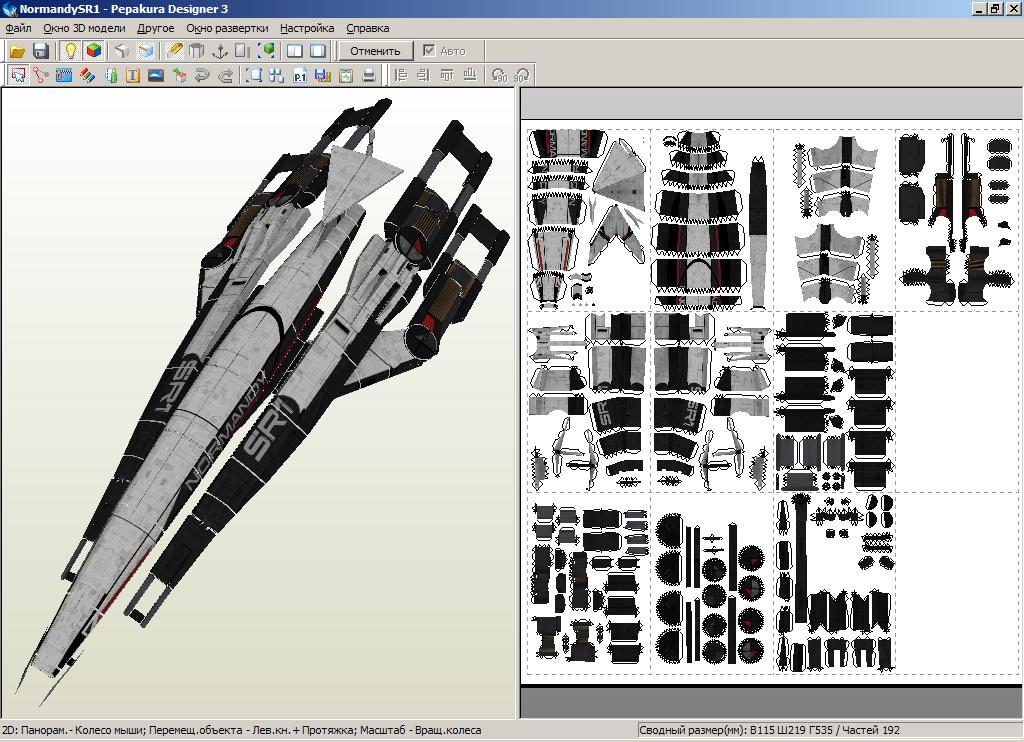
Task: Select the blue insert image tool
Action: pyautogui.click(x=155, y=75)
